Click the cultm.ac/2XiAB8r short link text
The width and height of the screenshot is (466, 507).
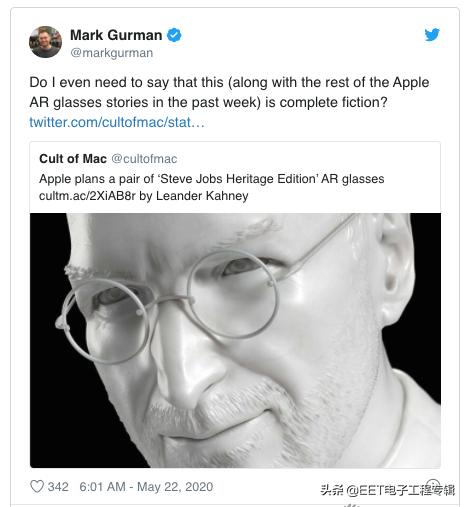(87, 196)
